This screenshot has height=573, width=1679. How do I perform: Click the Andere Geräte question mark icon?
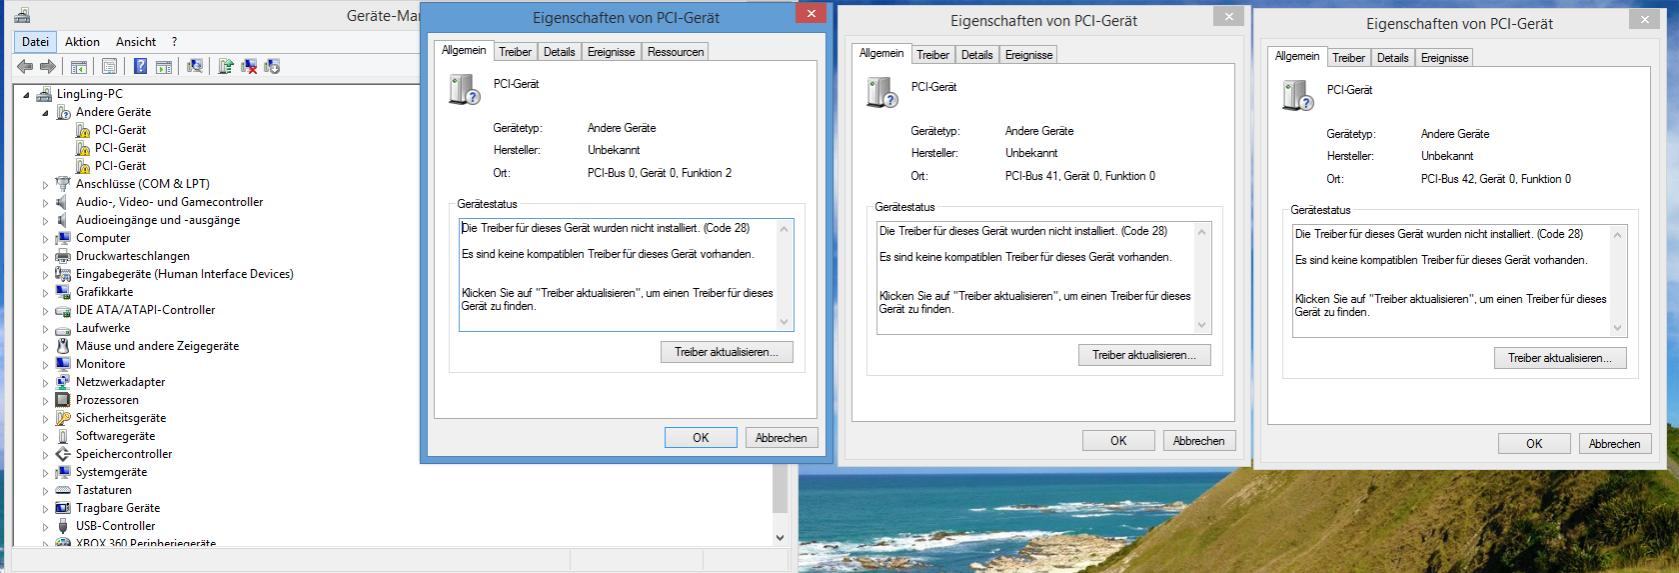(x=63, y=112)
